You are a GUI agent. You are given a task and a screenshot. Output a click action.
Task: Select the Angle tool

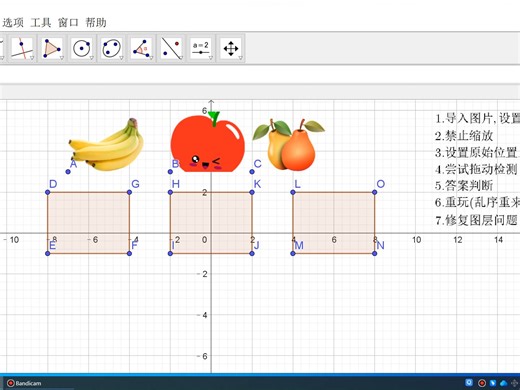[x=141, y=48]
